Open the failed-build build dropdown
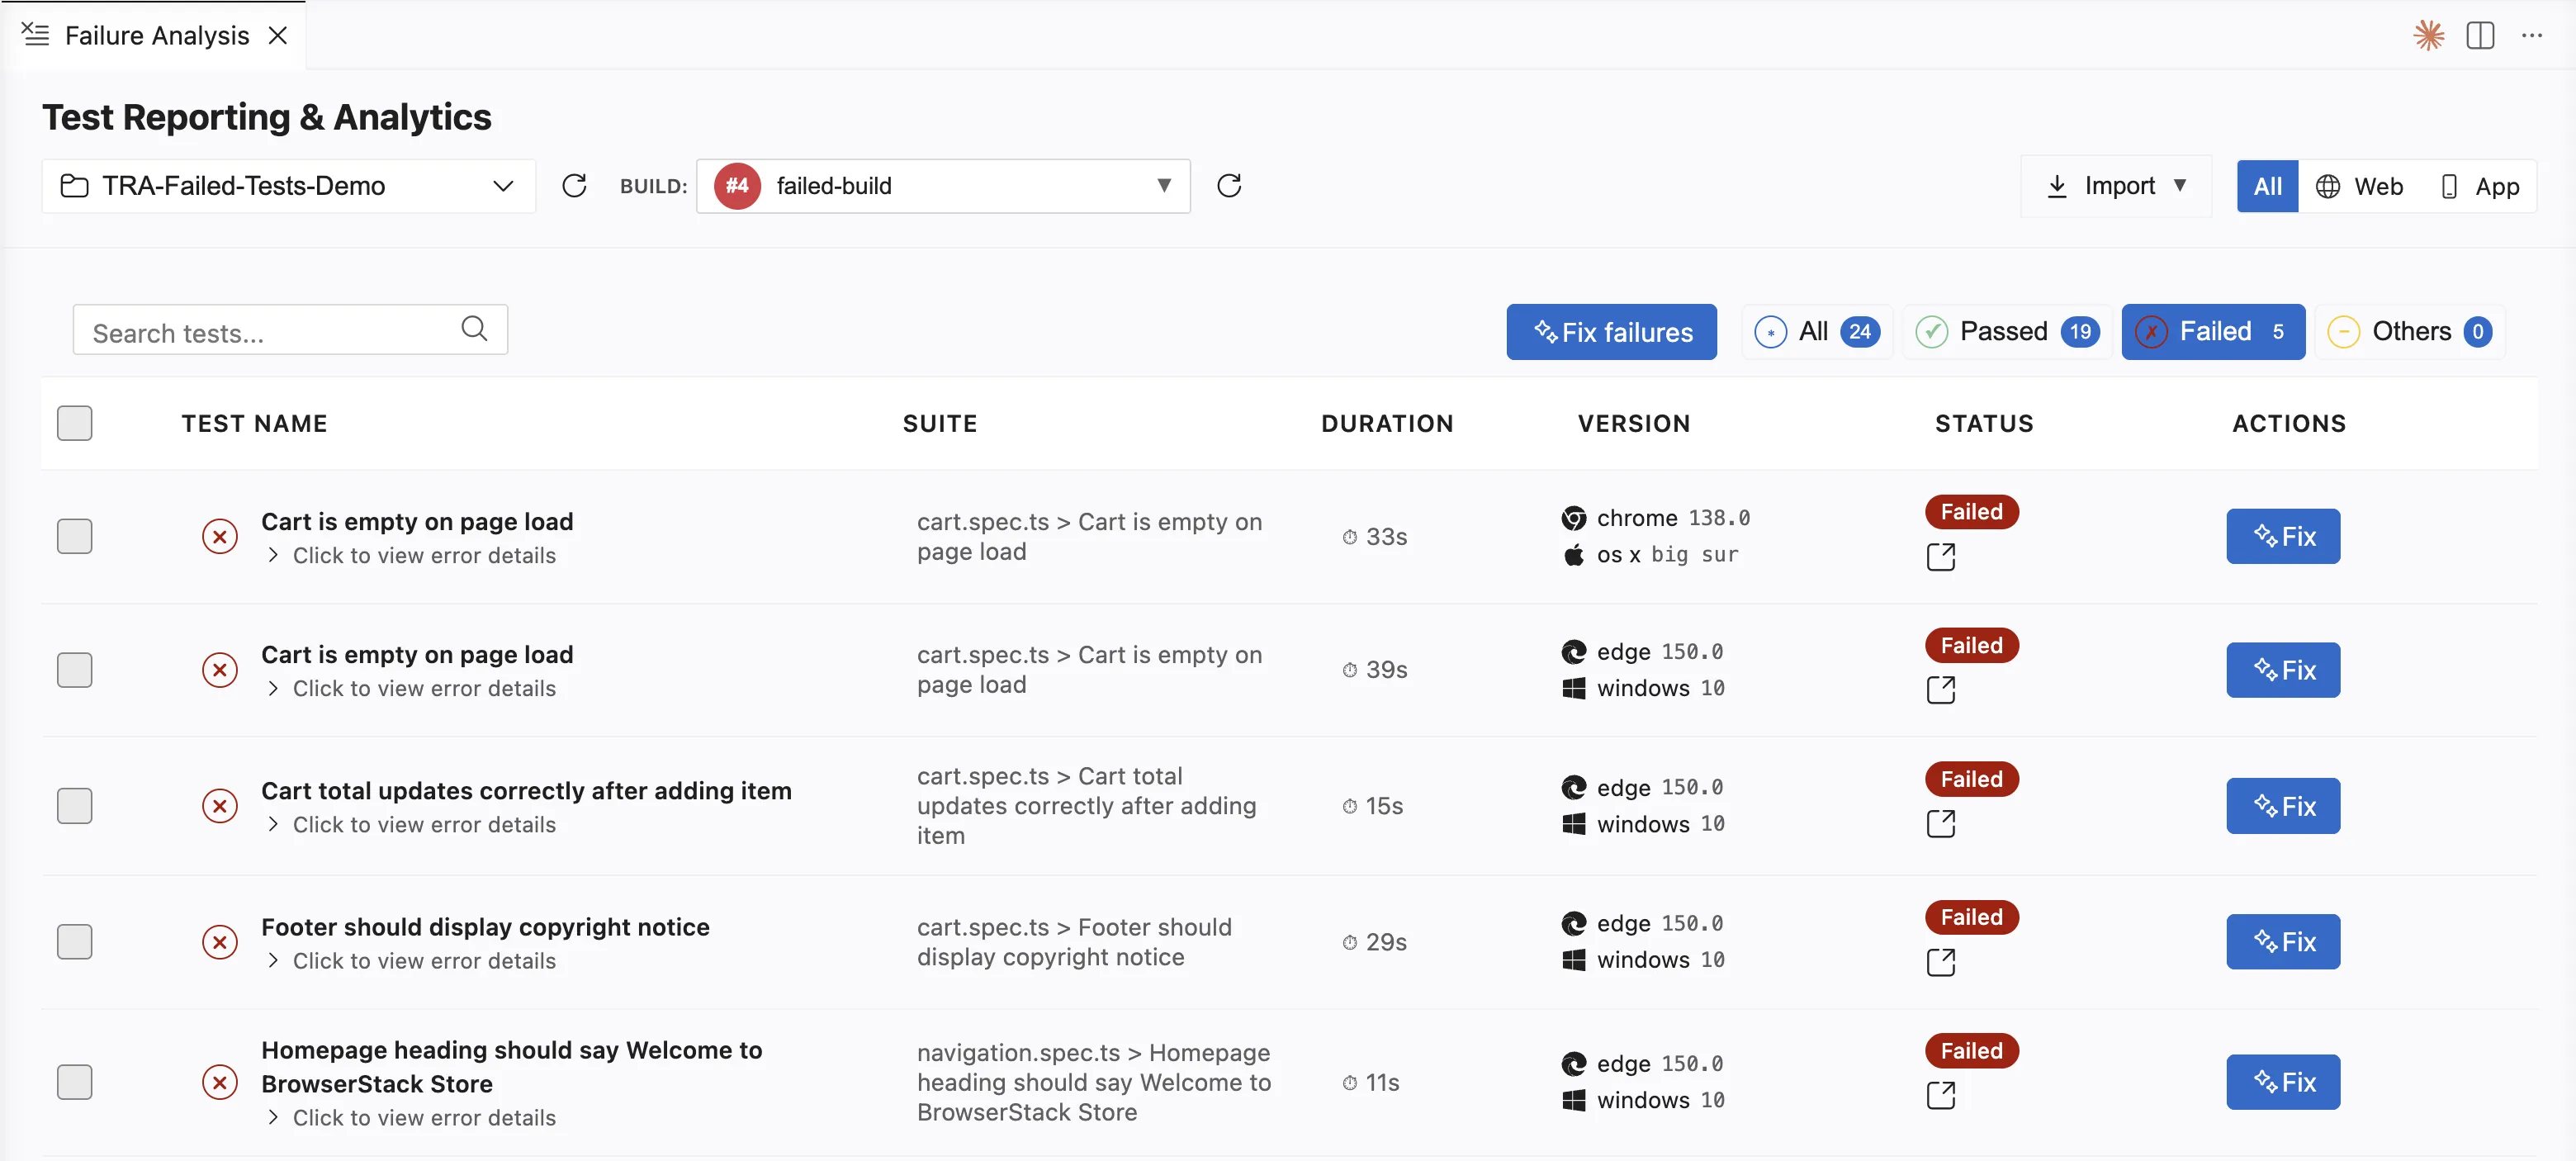2576x1161 pixels. pyautogui.click(x=943, y=186)
